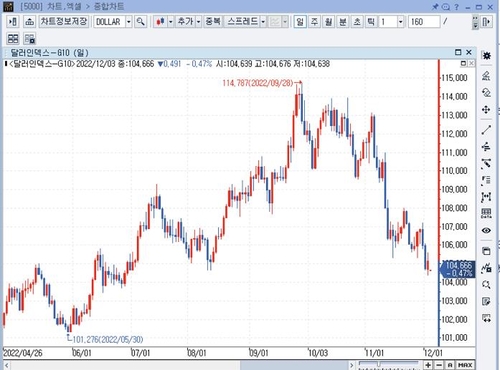The image size is (500, 370).
Task: Click the eraser/undo drawing icon in right sidebar
Action: tap(486, 92)
